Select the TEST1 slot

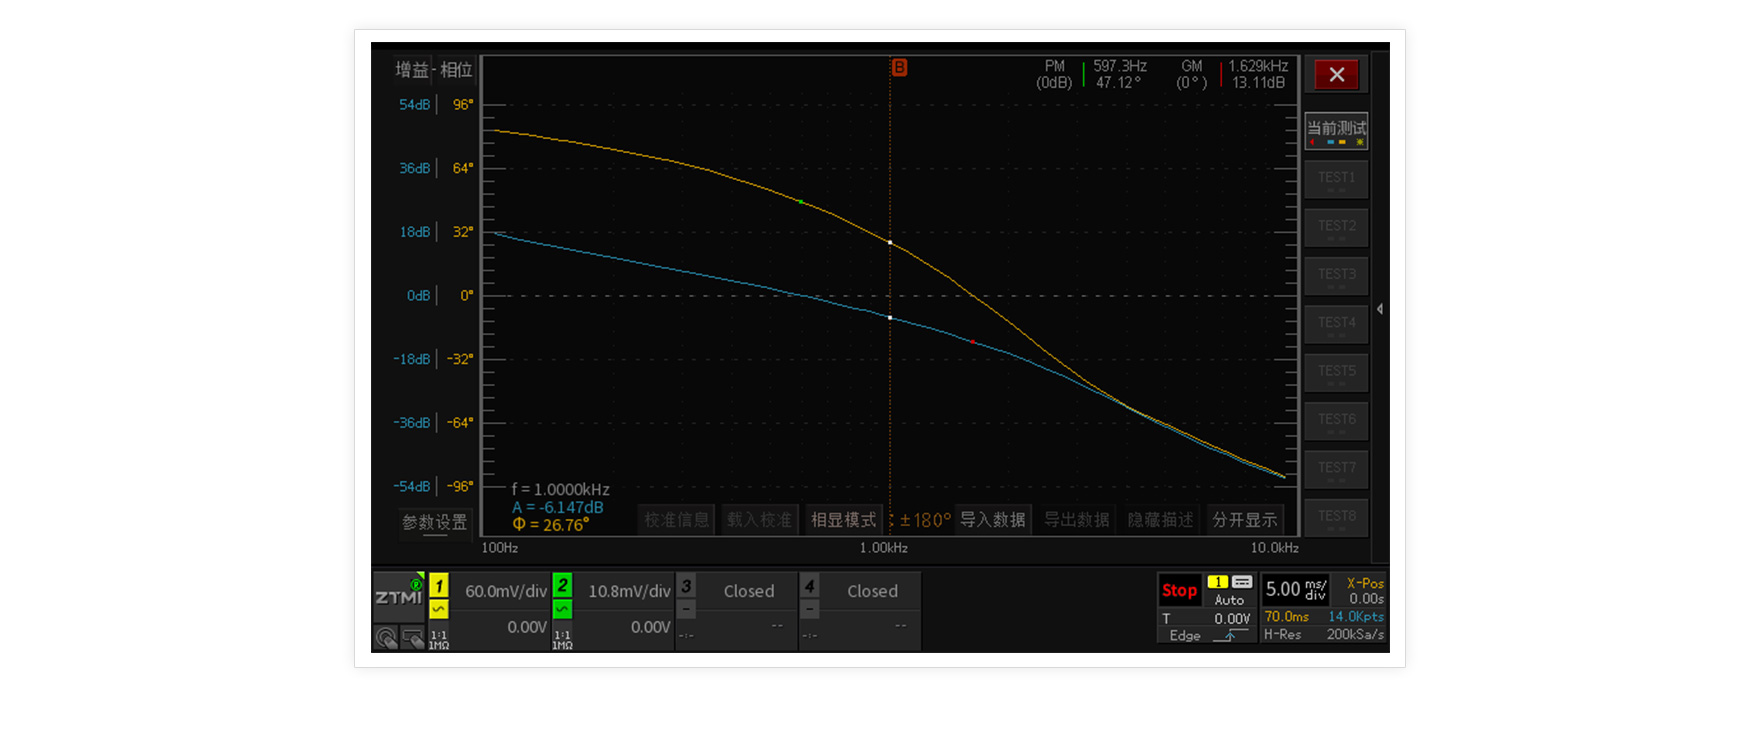(1336, 179)
